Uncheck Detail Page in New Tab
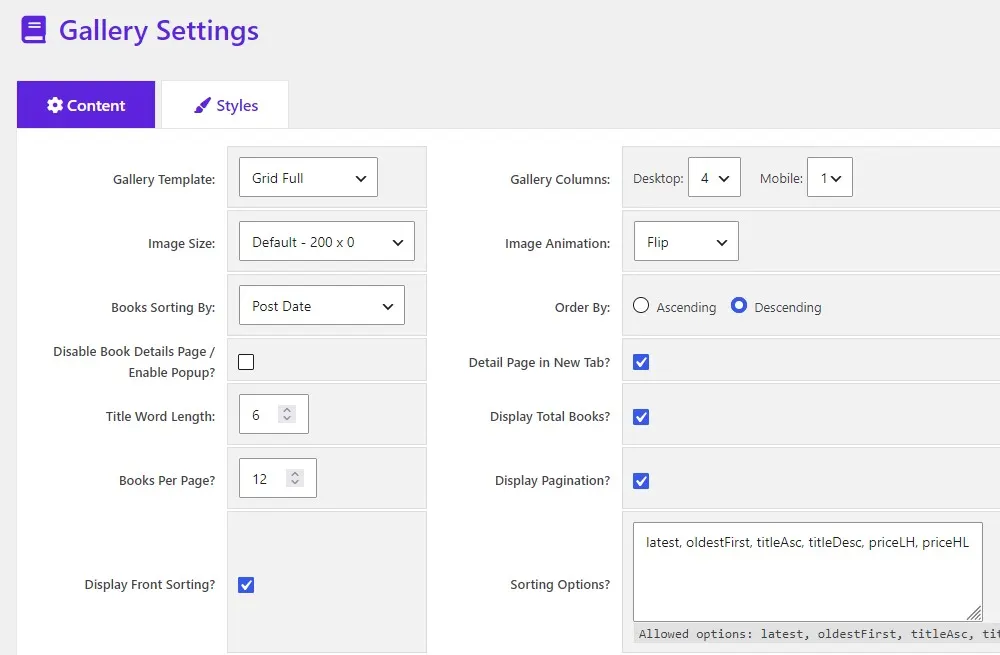The image size is (1000, 655). point(641,362)
